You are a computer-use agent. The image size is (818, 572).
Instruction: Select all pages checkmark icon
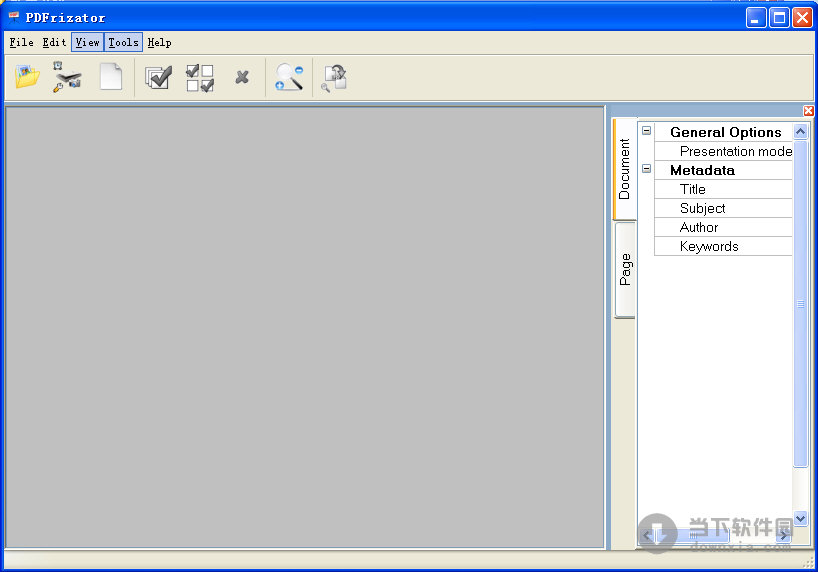tap(158, 78)
